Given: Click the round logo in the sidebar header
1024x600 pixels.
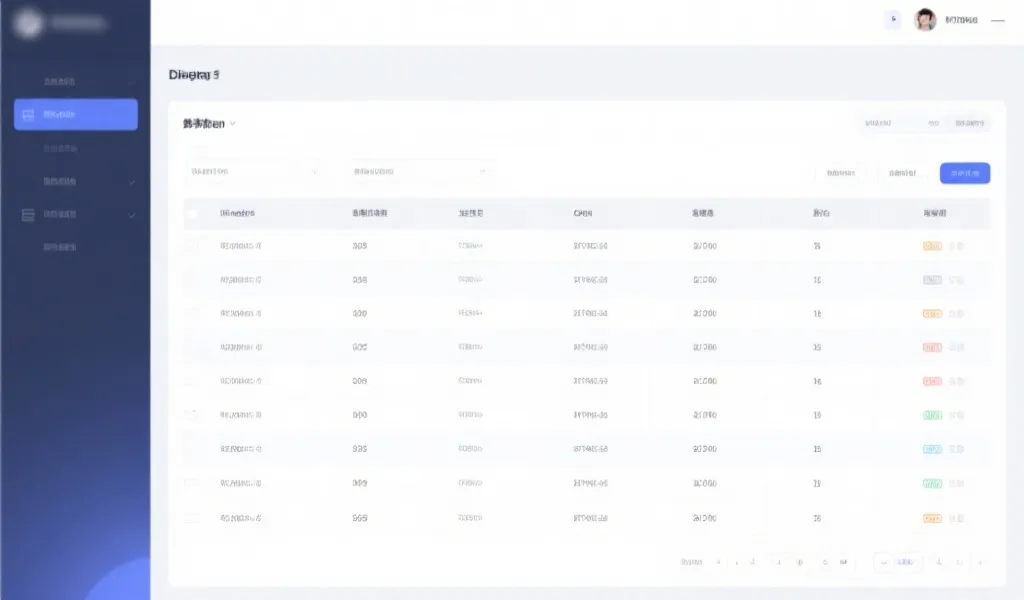Looking at the screenshot, I should (x=28, y=22).
